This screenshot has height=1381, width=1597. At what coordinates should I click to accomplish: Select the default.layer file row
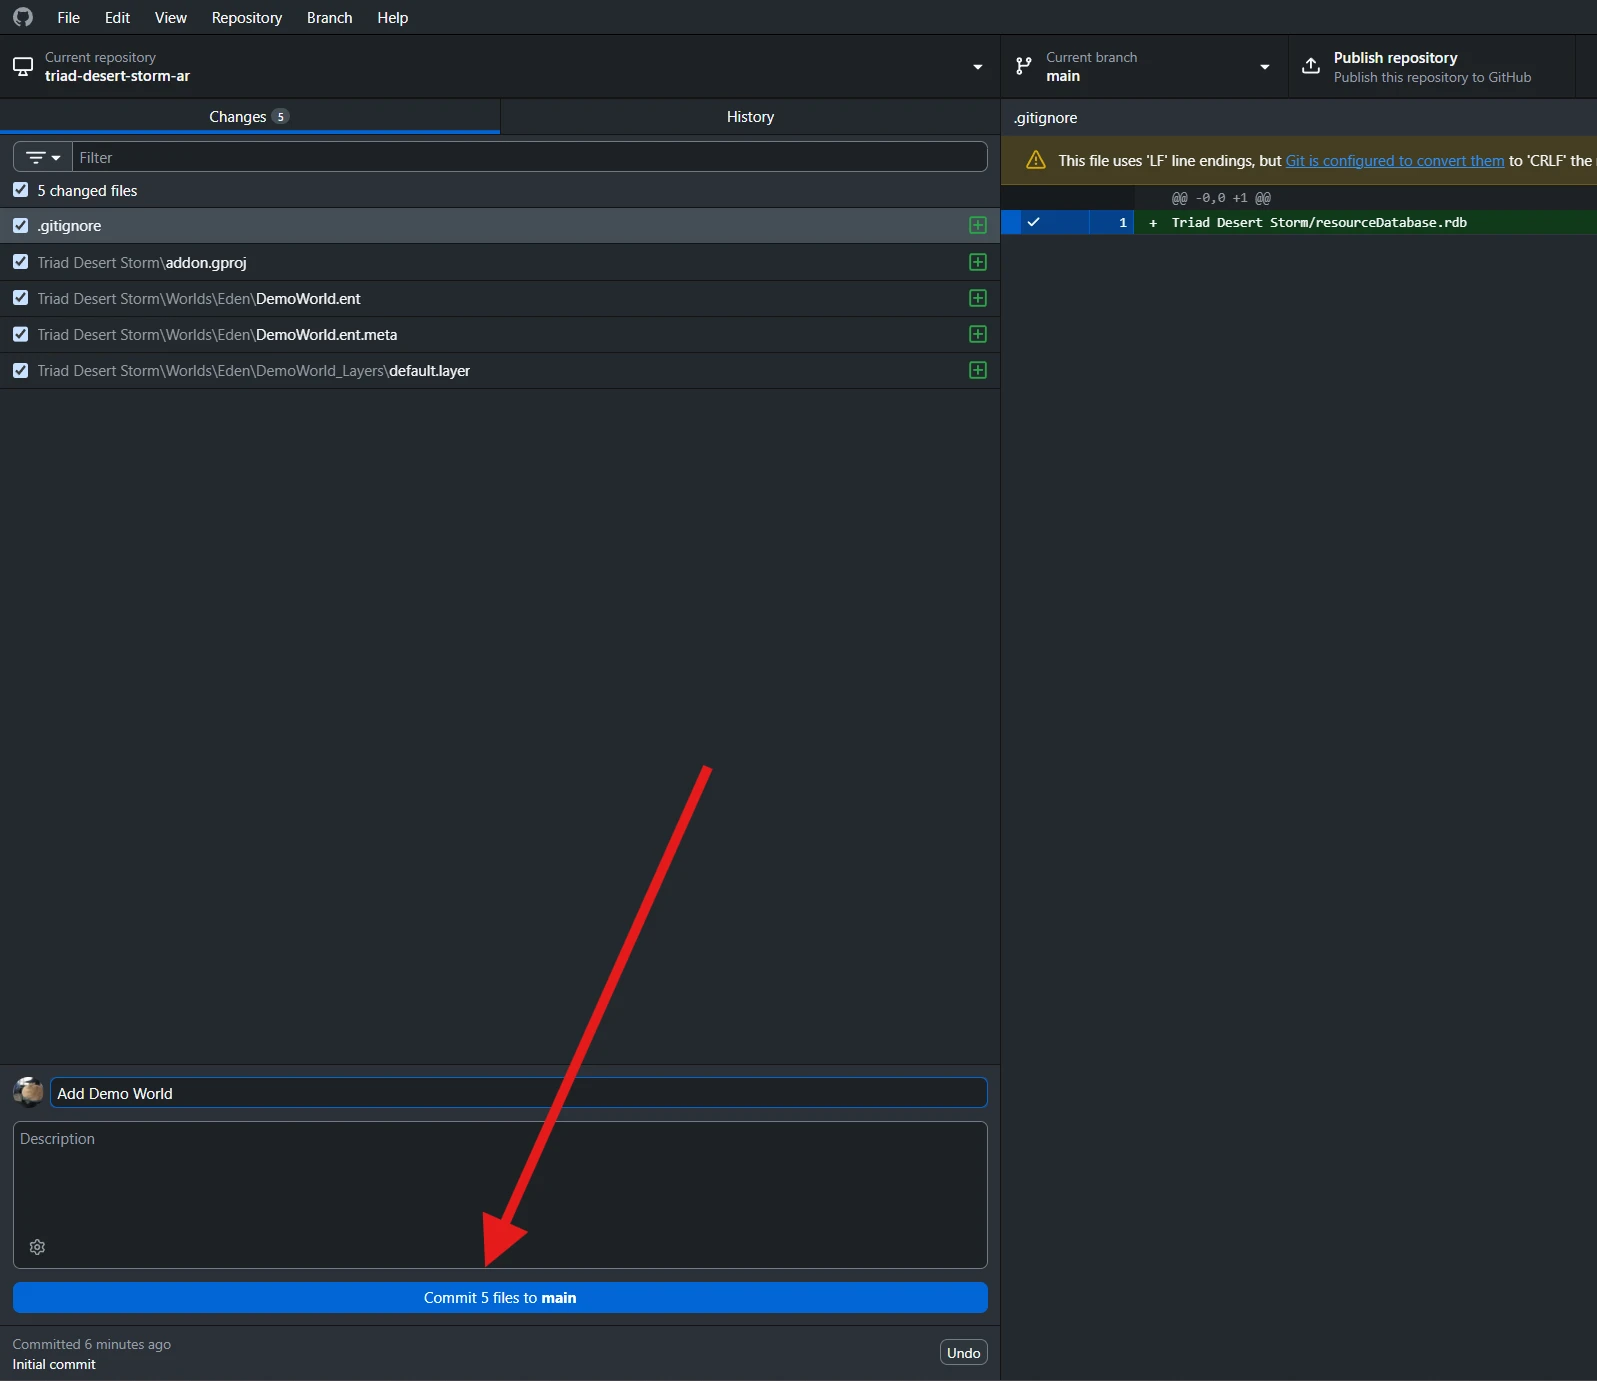click(500, 370)
